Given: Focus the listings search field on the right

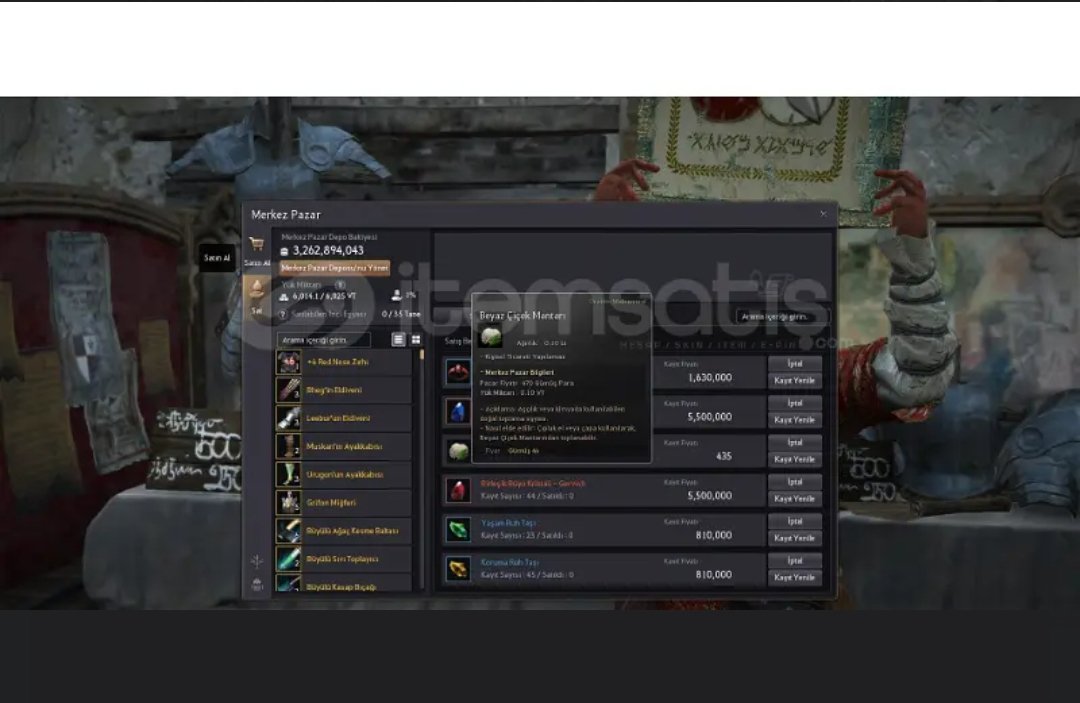Looking at the screenshot, I should pyautogui.click(x=782, y=317).
